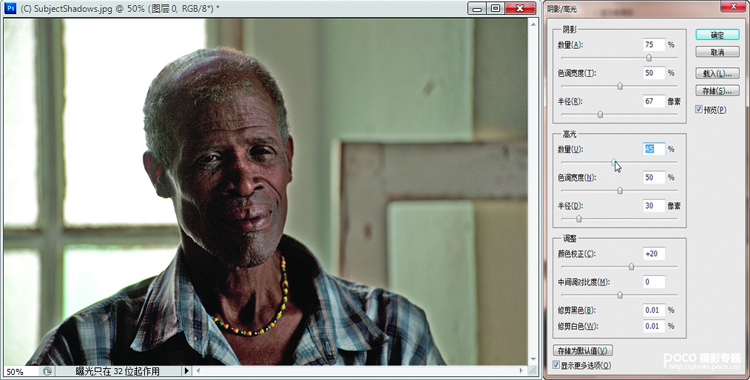Click the Highlights radius field showing 30
Viewport: 750px width, 380px height.
[654, 205]
